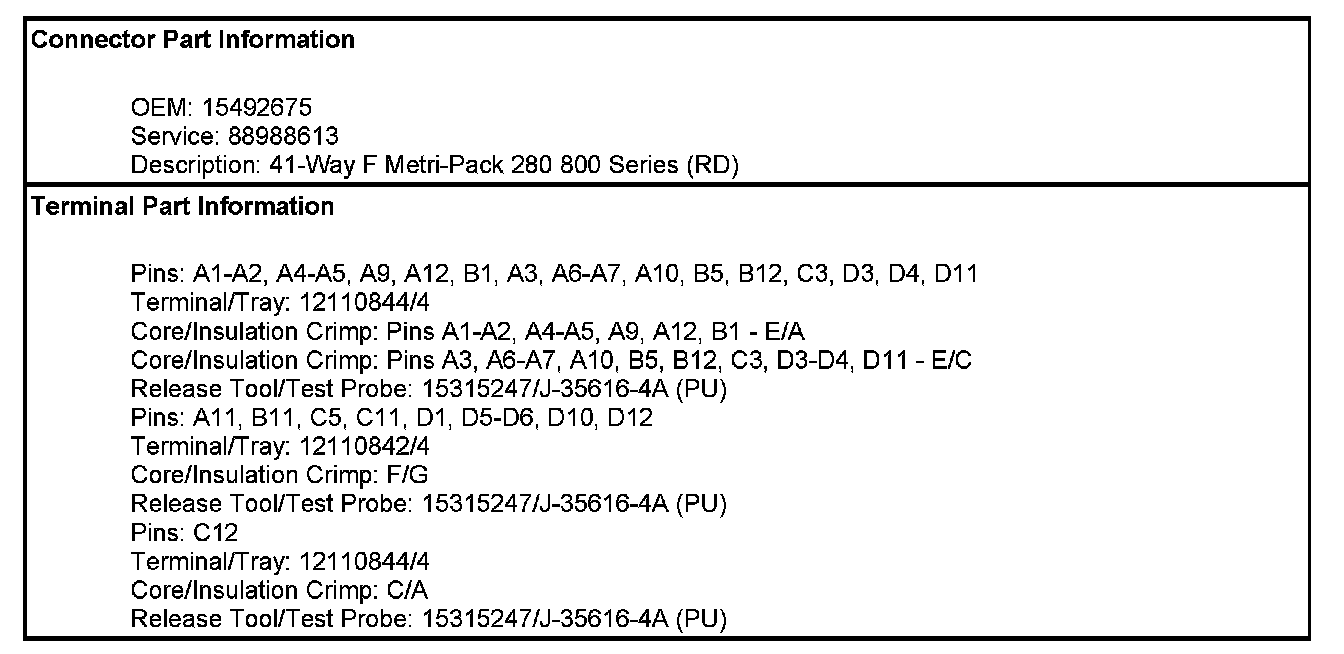The width and height of the screenshot is (1344, 654).
Task: Click the Terminal Part Information heading
Action: pos(183,207)
